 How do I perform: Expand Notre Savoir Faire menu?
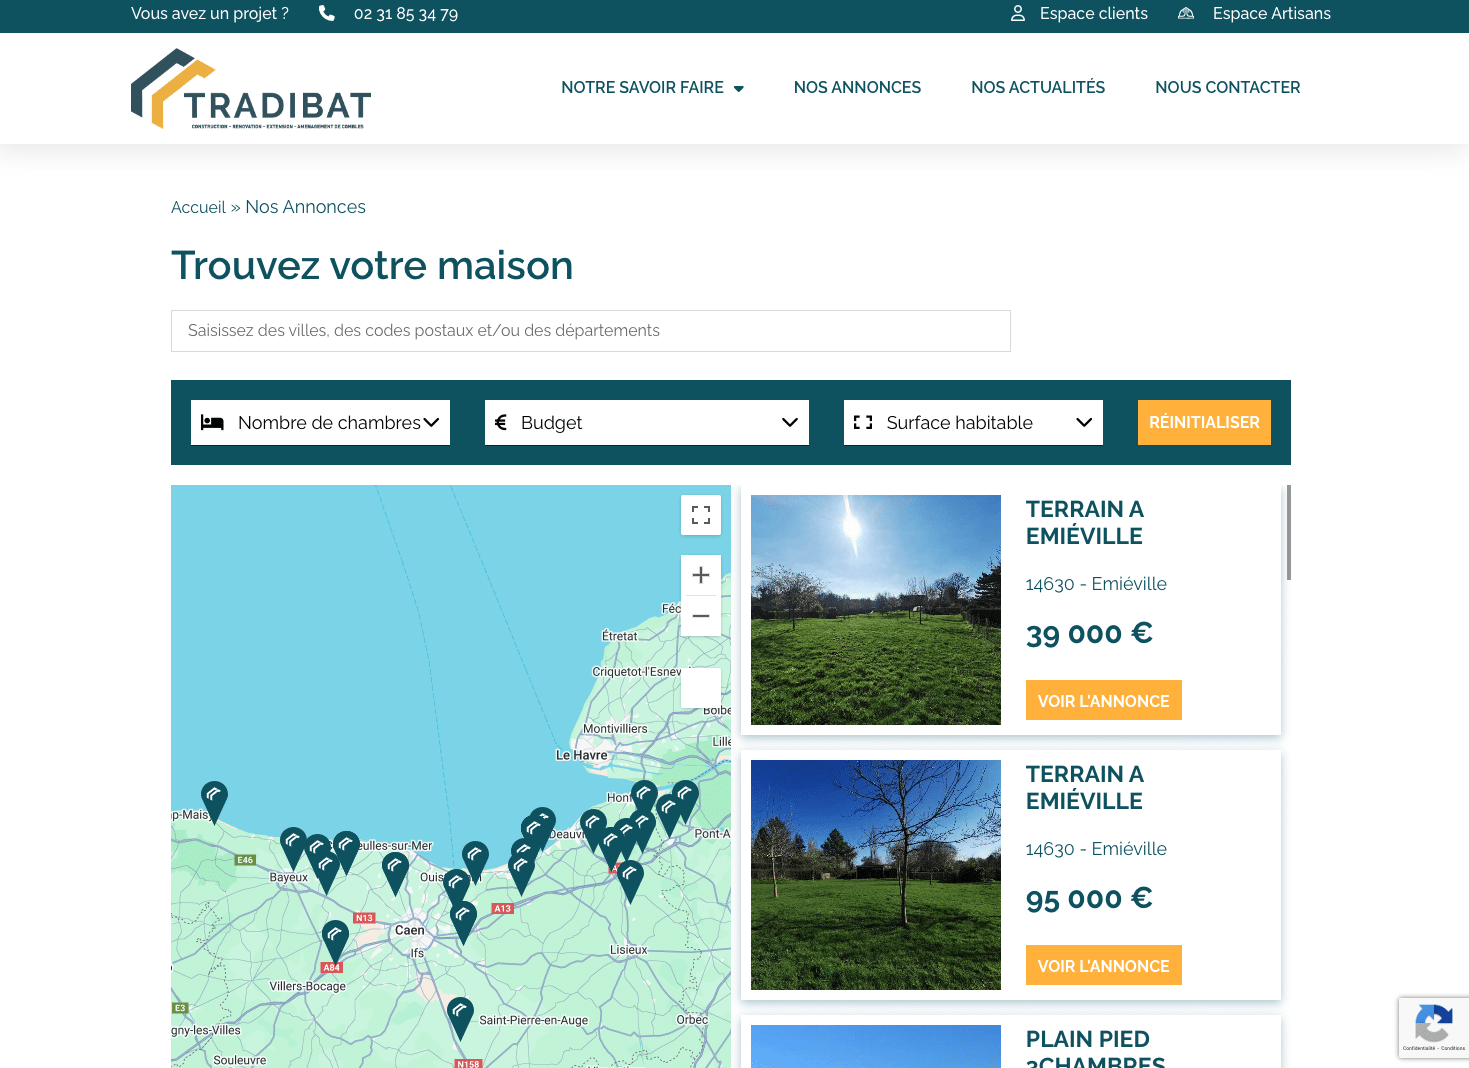[652, 88]
